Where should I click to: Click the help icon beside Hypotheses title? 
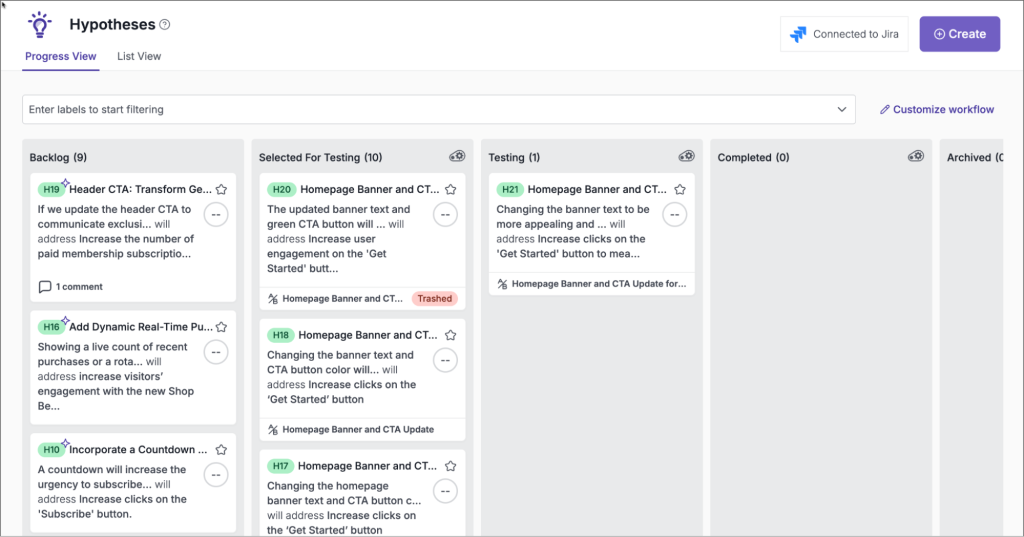165,25
